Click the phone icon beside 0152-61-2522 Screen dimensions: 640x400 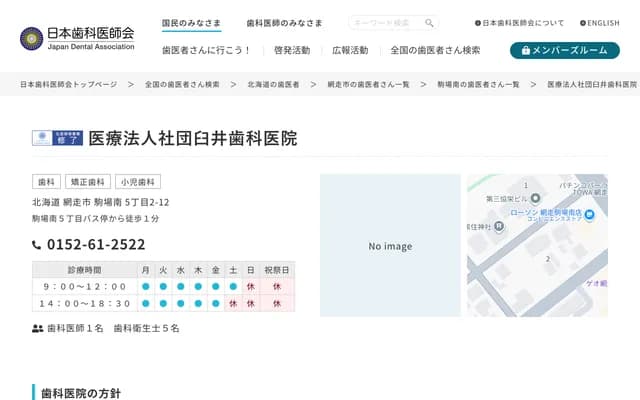point(37,245)
